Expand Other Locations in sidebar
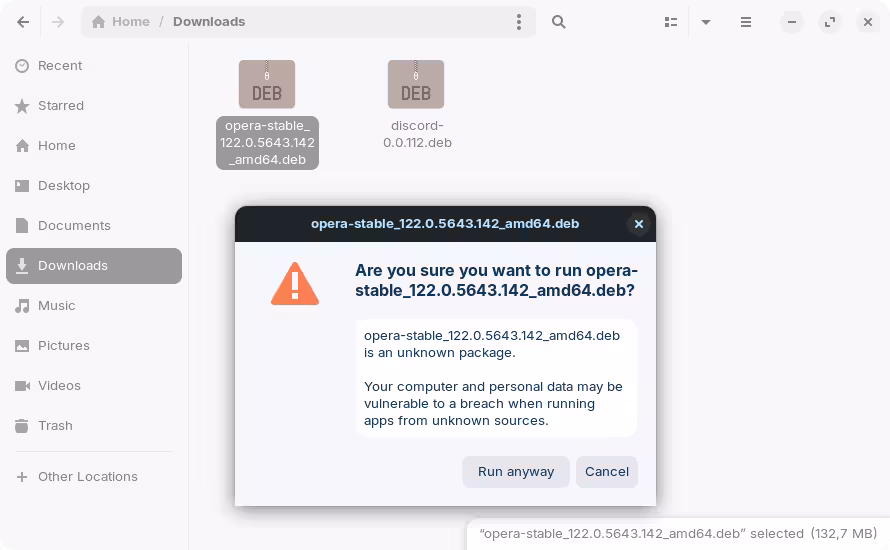This screenshot has height=550, width=890. coord(87,477)
